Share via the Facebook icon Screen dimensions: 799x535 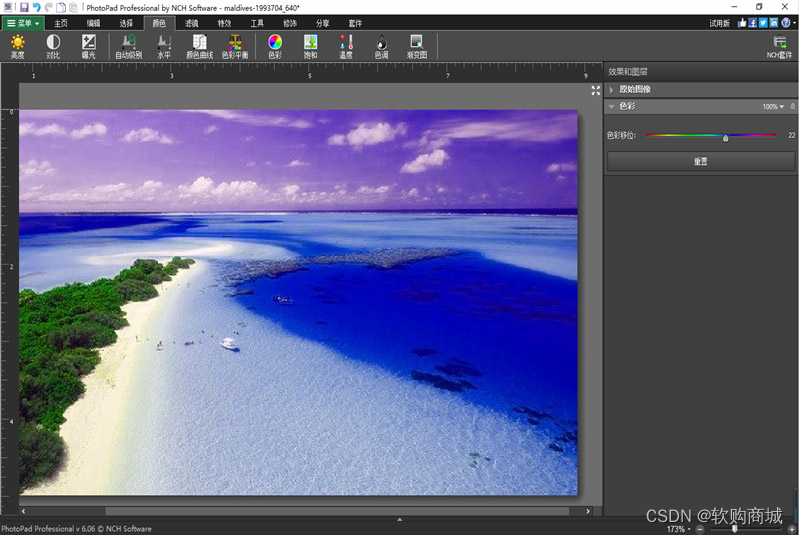753,22
